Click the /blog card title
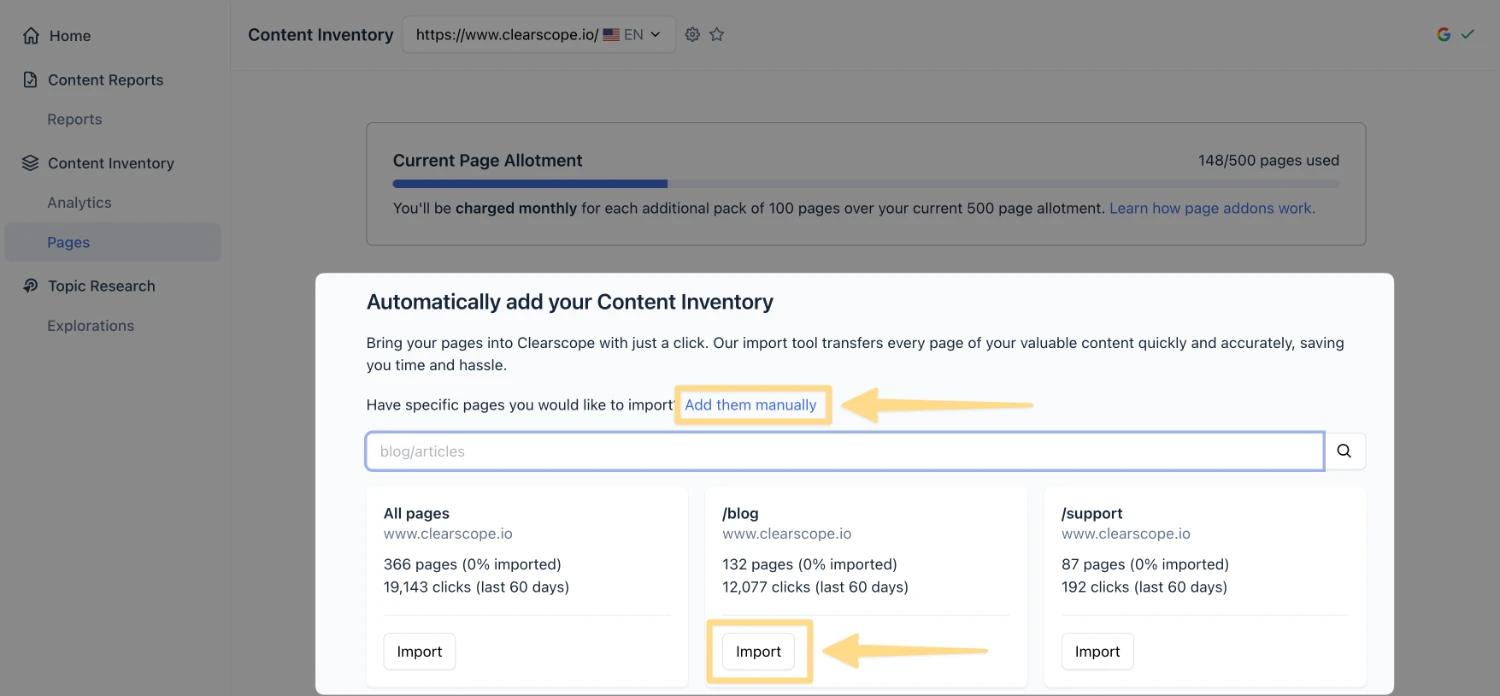 [740, 514]
